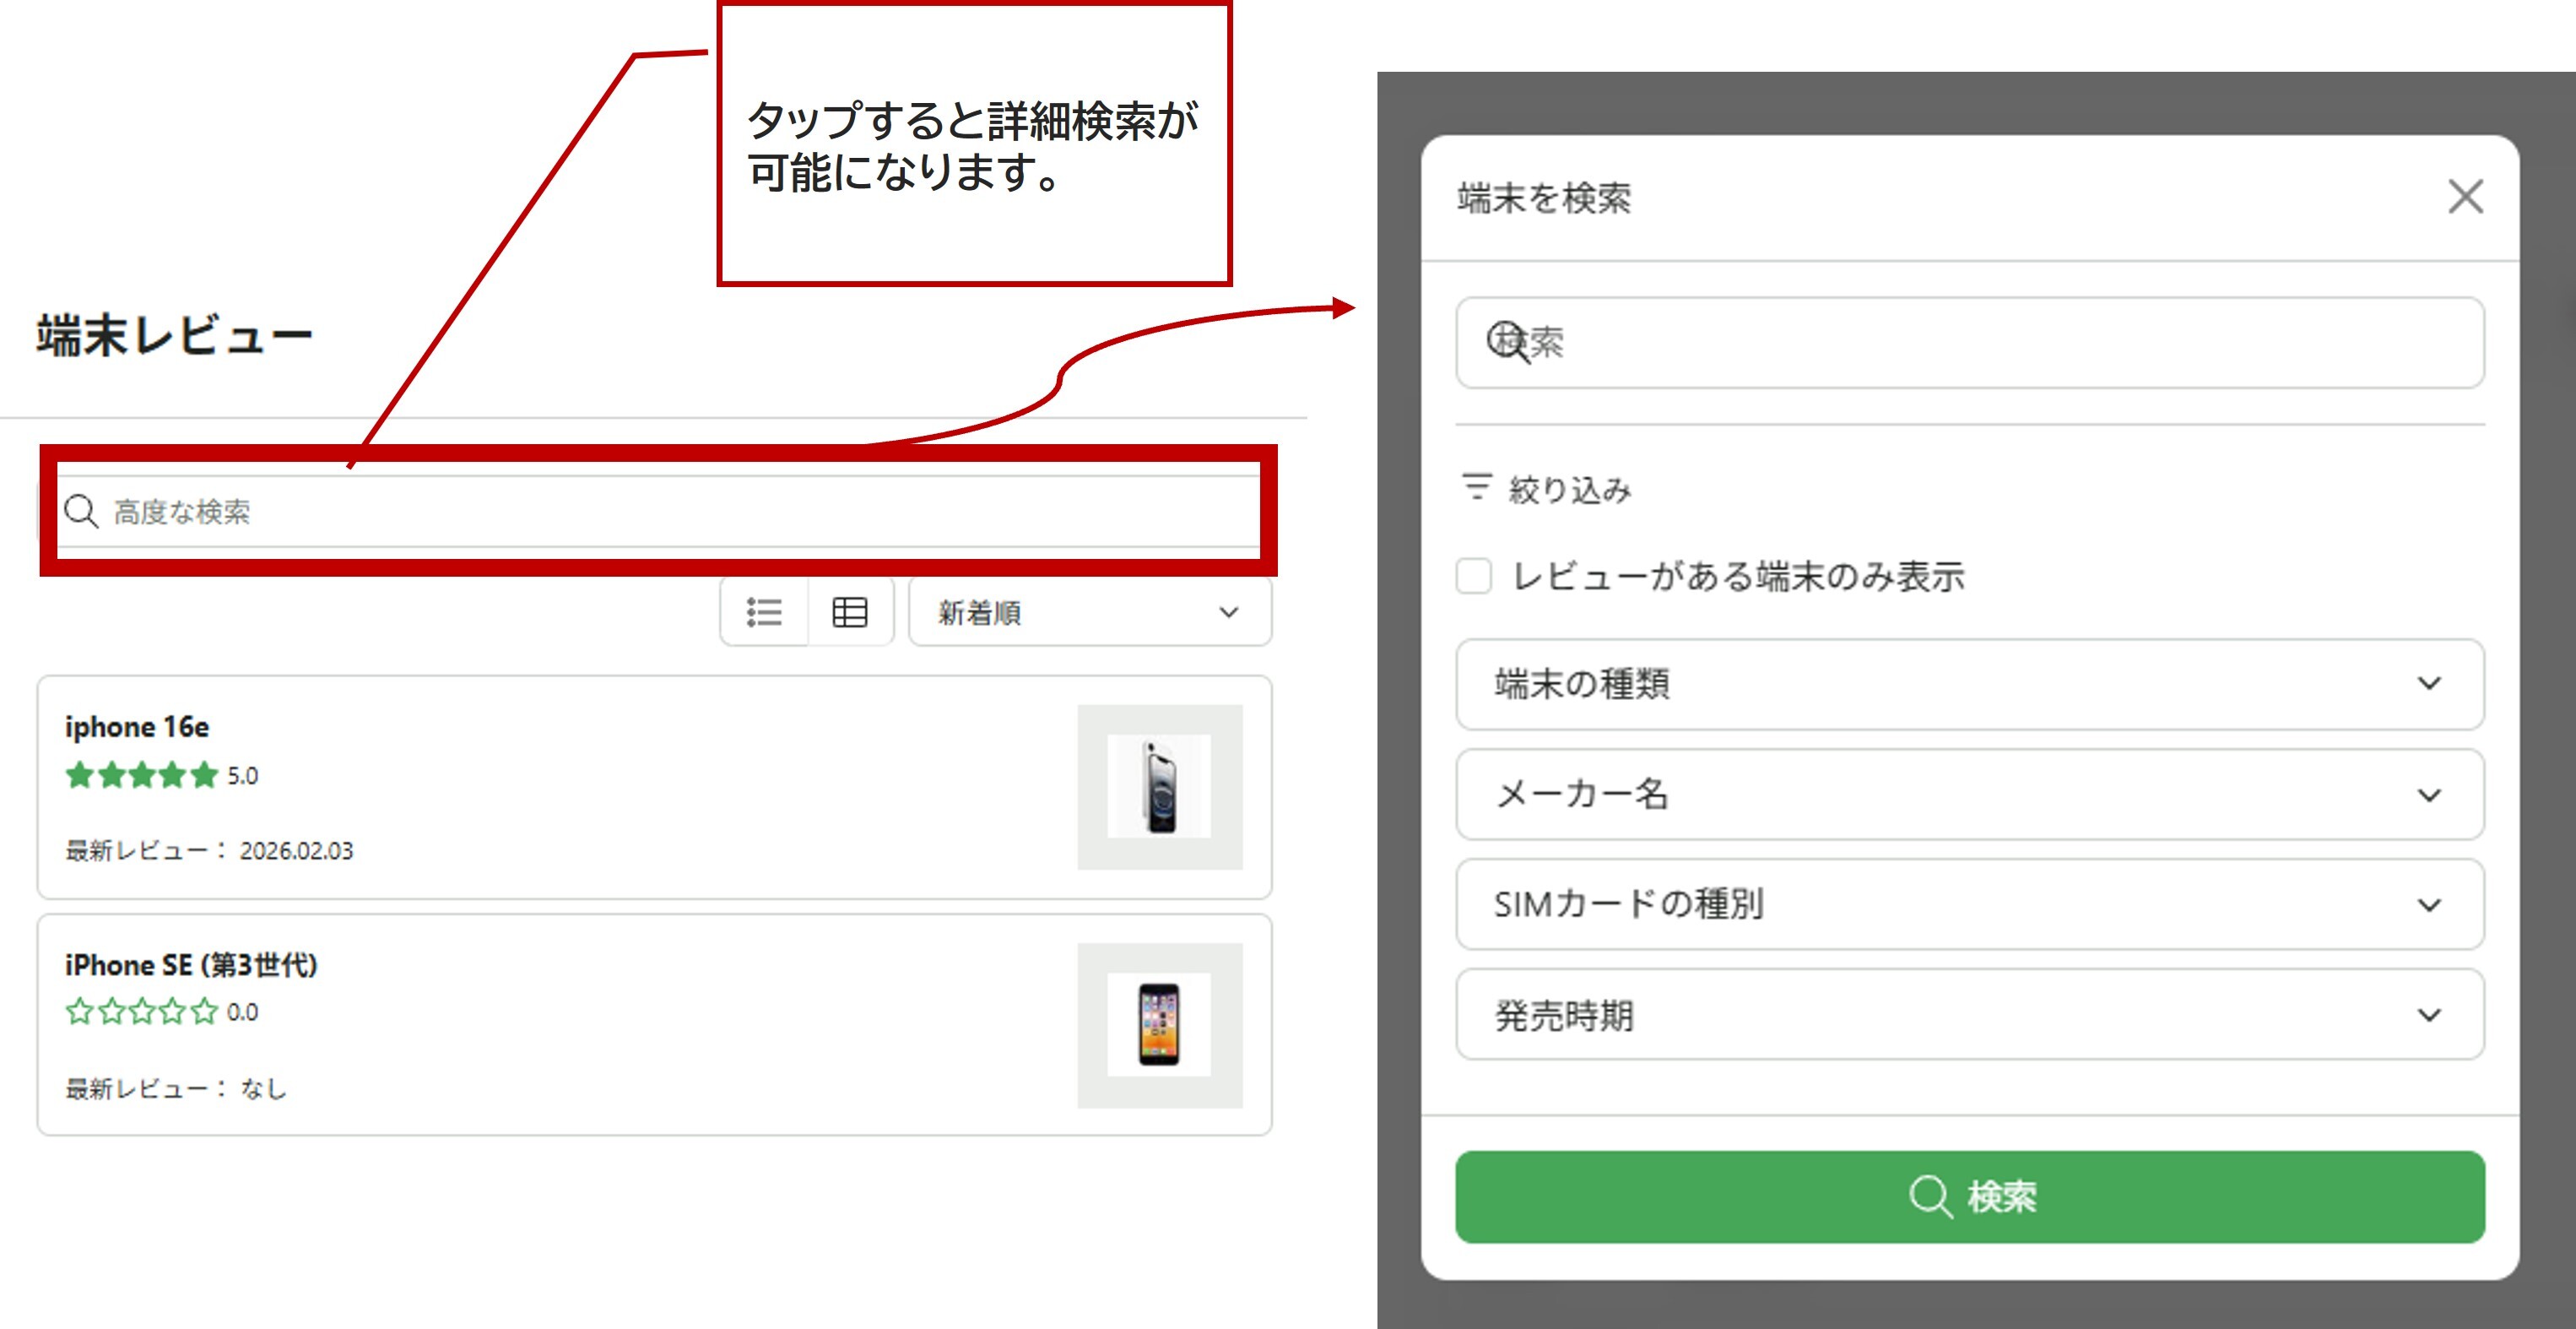
Task: Click iphone 16e star rating
Action: (142, 775)
